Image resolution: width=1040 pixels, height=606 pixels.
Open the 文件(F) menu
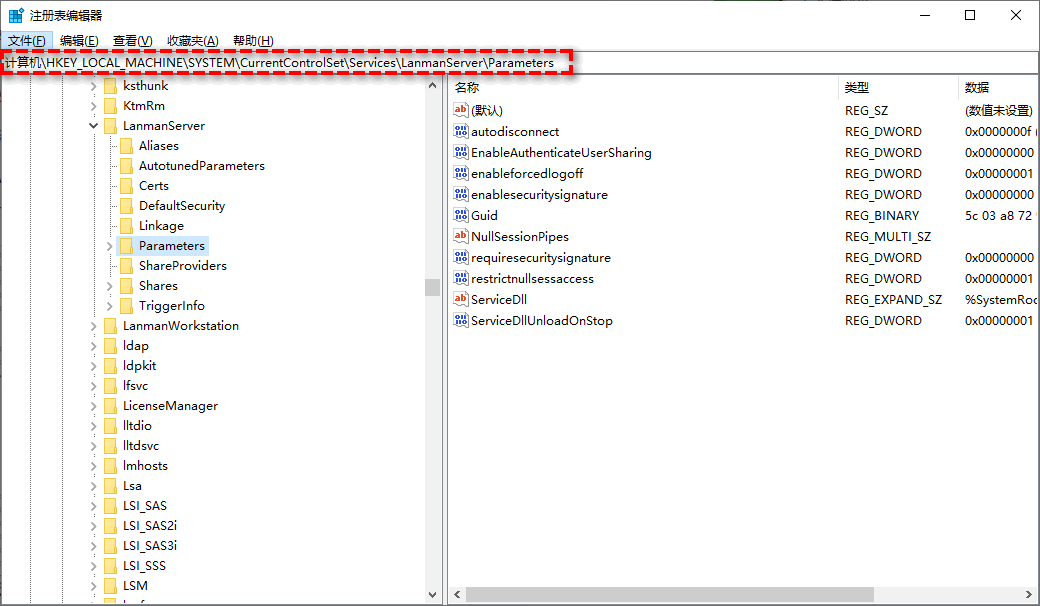pyautogui.click(x=26, y=41)
